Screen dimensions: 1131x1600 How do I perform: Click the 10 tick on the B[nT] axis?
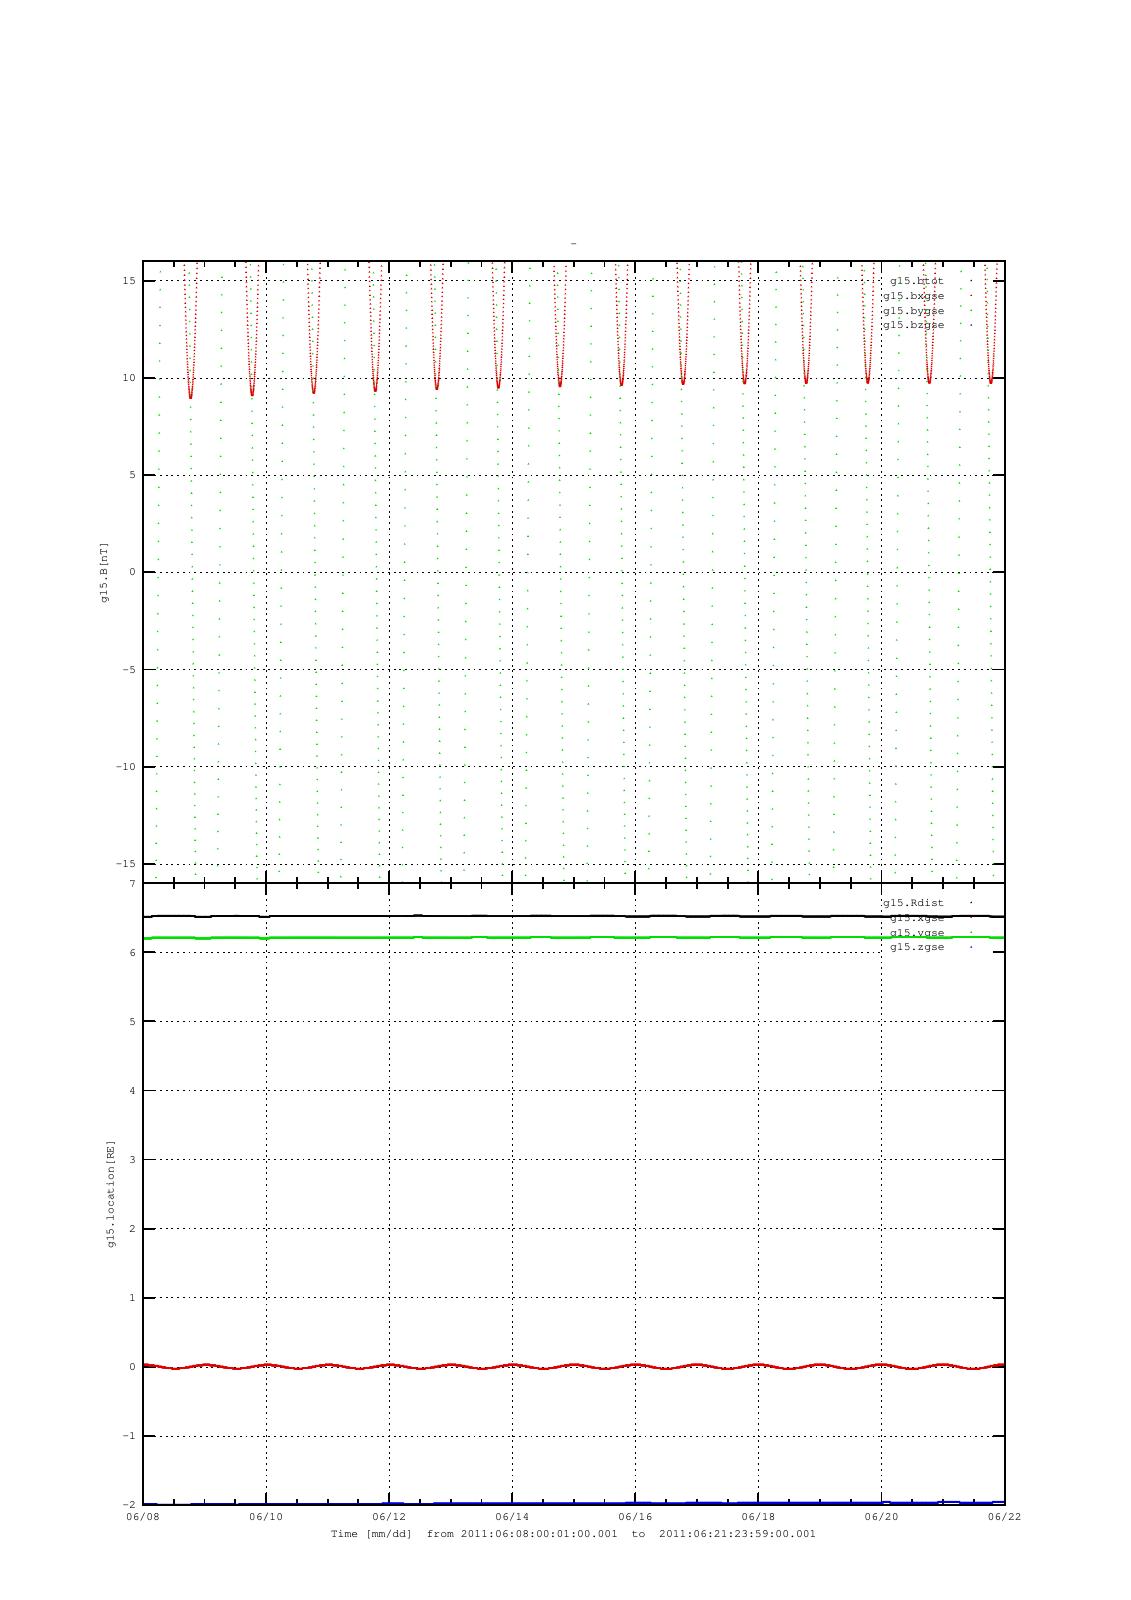click(x=129, y=378)
